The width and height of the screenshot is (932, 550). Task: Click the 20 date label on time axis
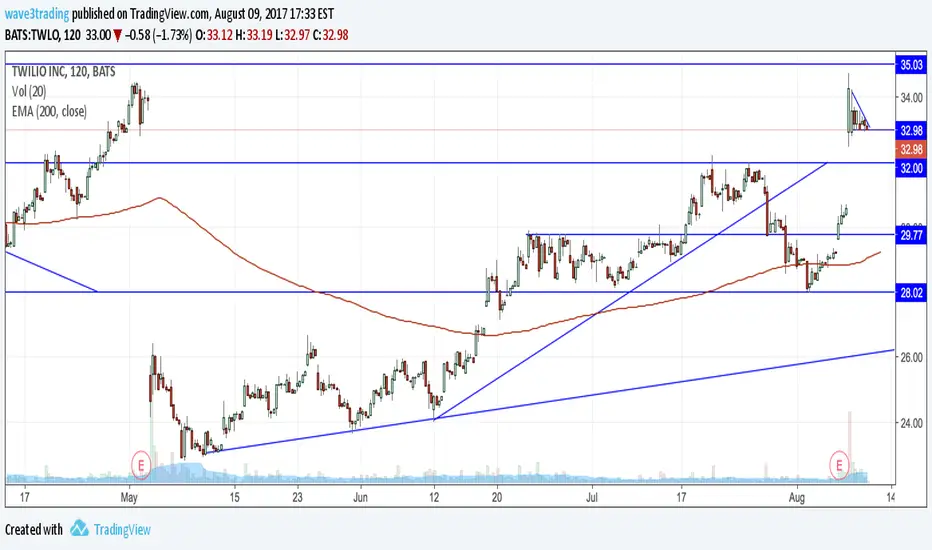coord(497,497)
